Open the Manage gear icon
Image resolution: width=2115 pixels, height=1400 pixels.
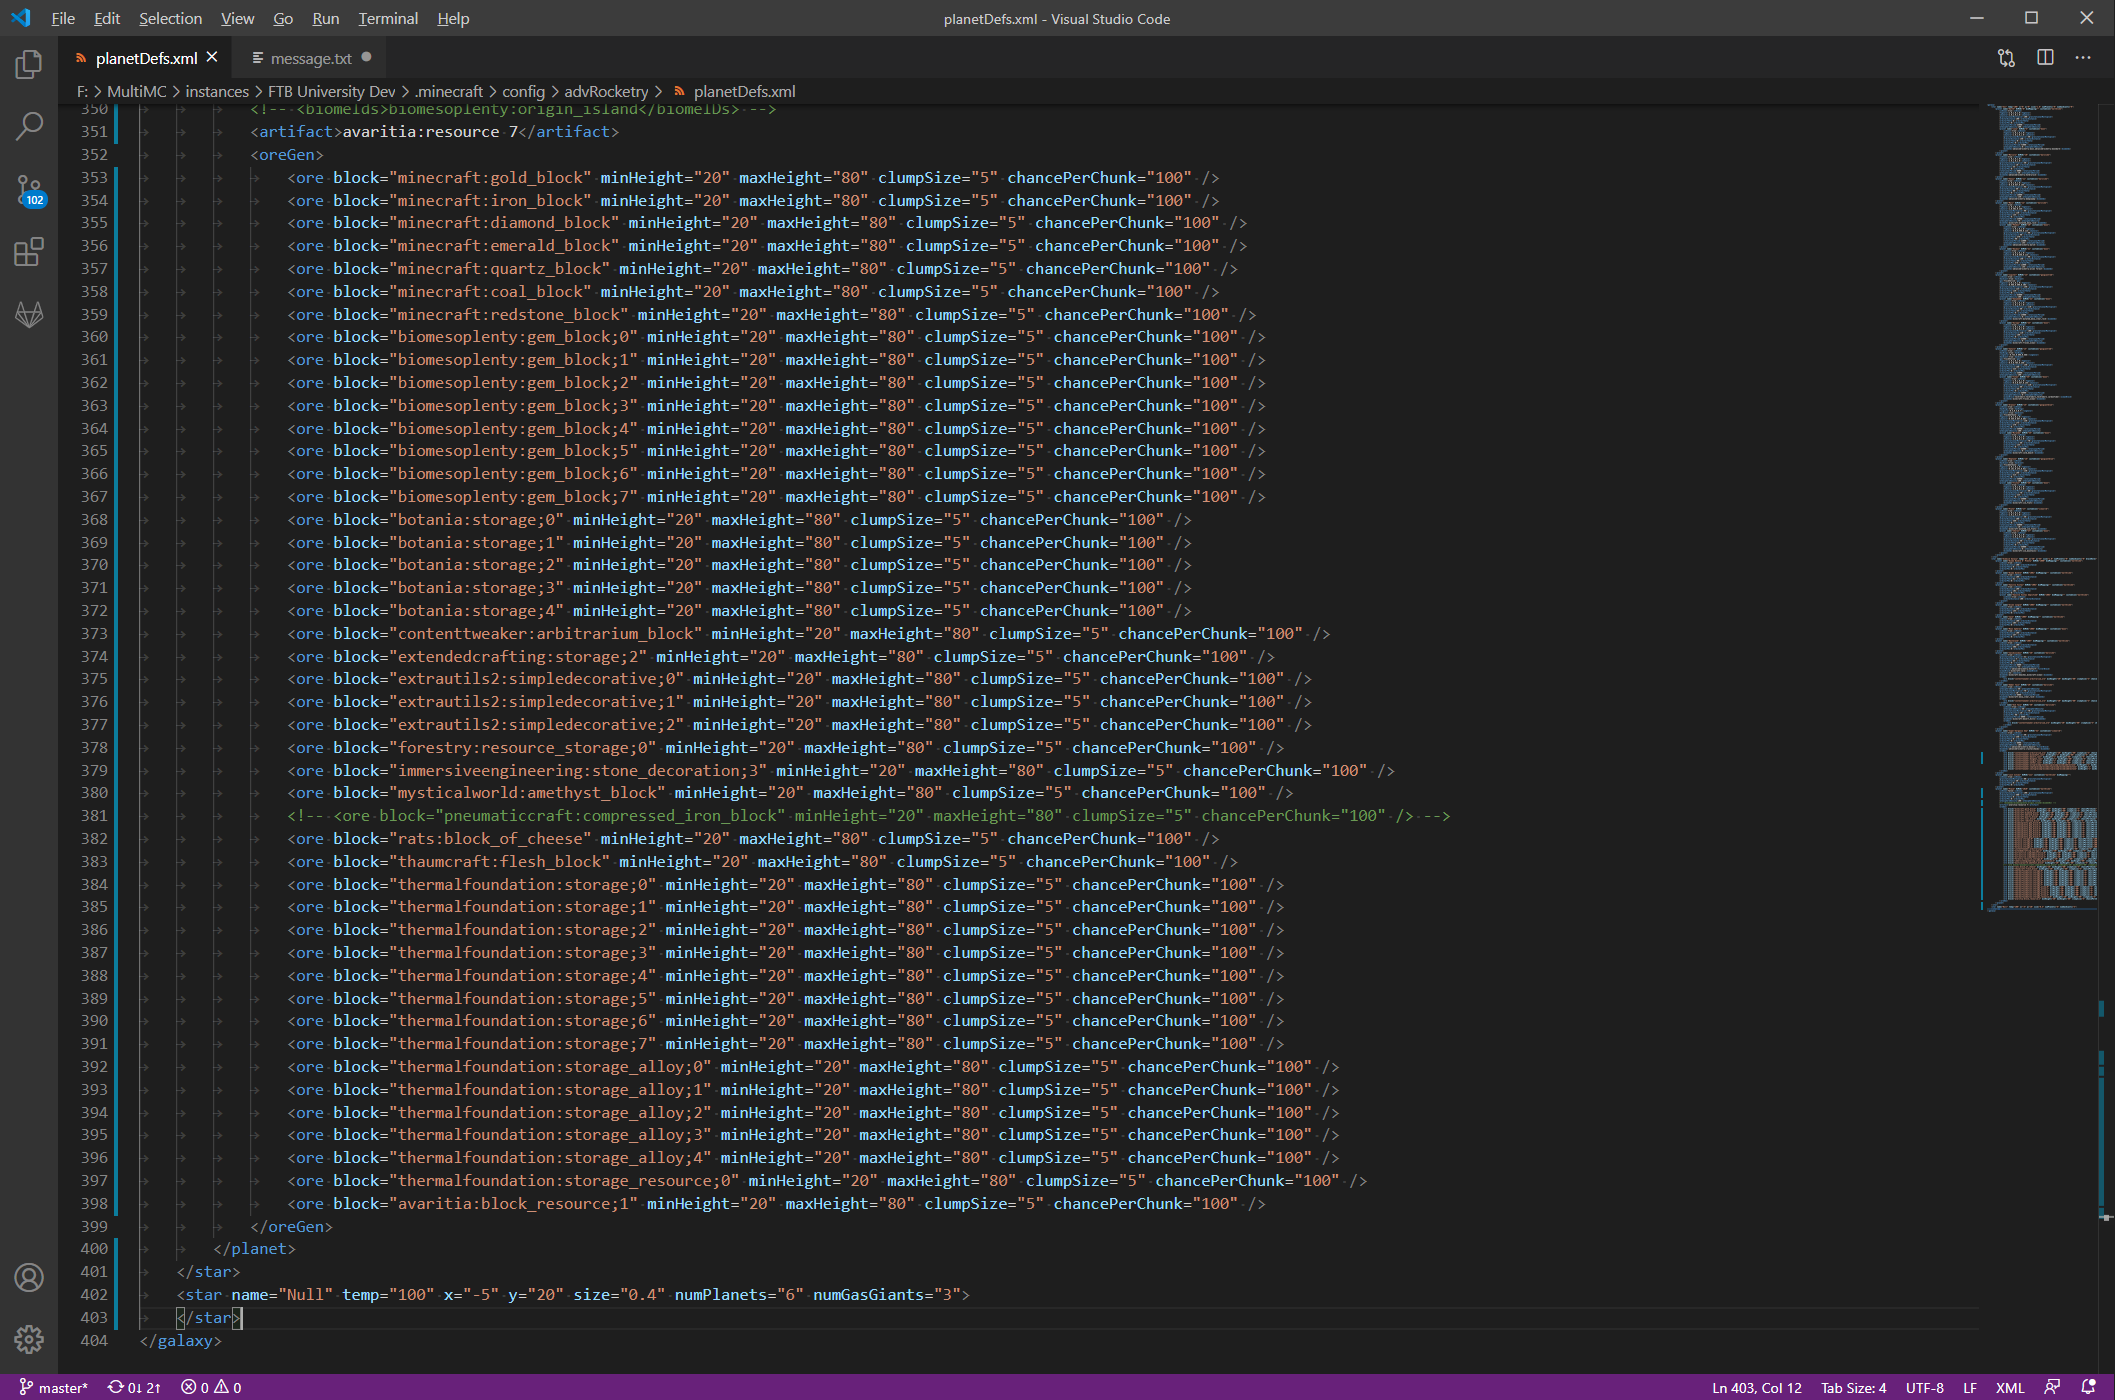point(29,1339)
